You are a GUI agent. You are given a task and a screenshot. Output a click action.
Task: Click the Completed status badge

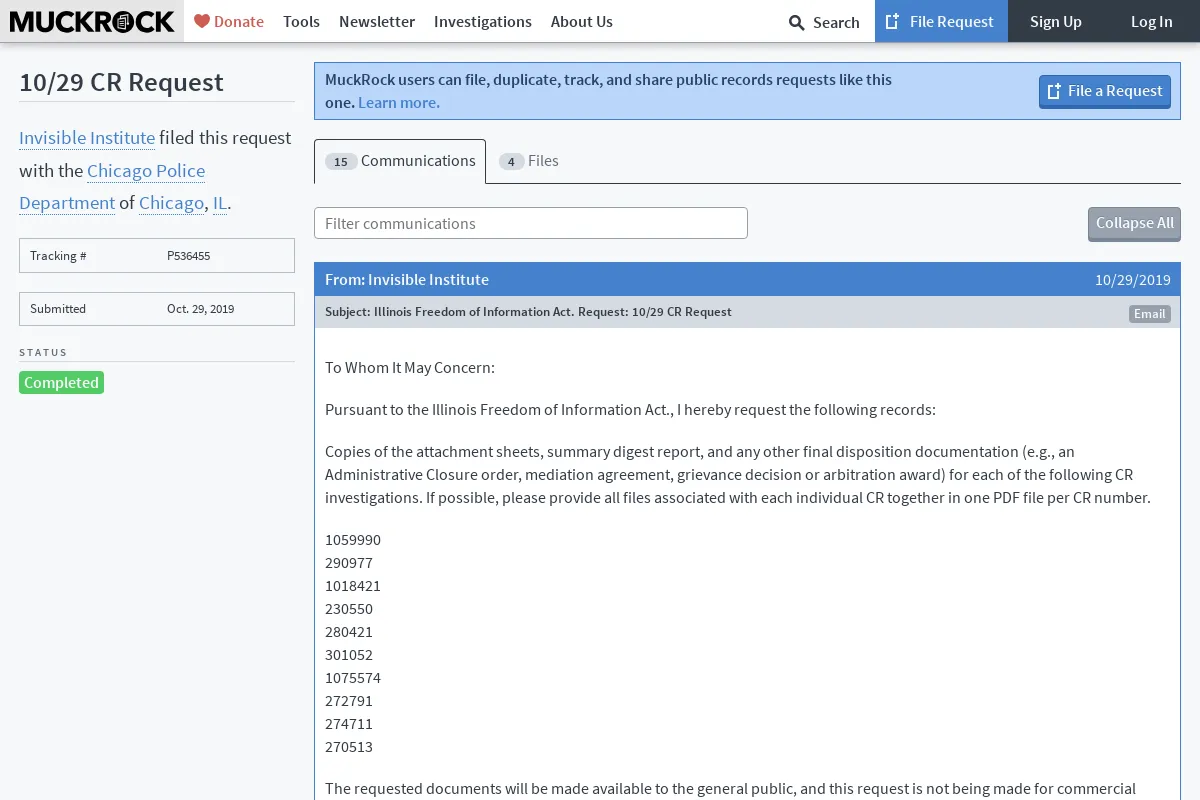[x=61, y=382]
